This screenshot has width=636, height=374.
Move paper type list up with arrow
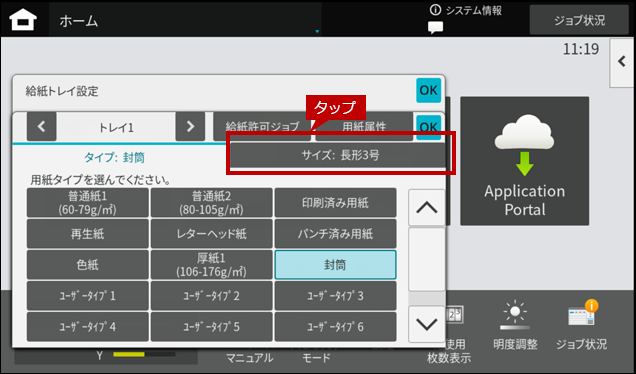[426, 208]
